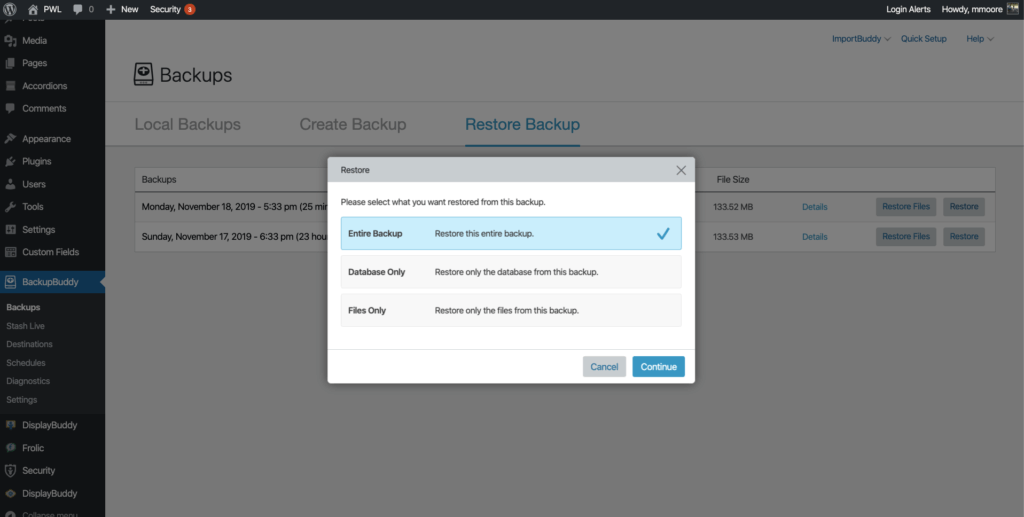Select the Database Only option
Image resolution: width=1024 pixels, height=517 pixels.
pyautogui.click(x=511, y=272)
